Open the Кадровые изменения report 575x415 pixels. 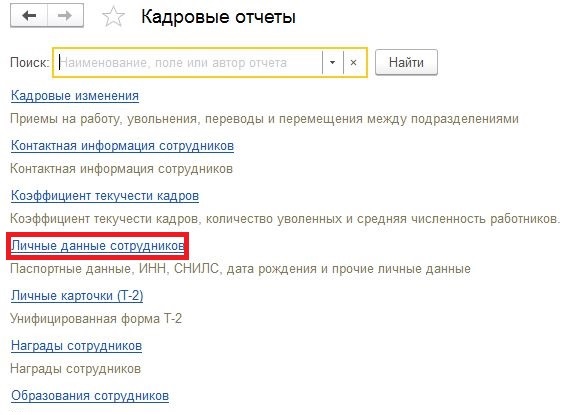(x=75, y=96)
